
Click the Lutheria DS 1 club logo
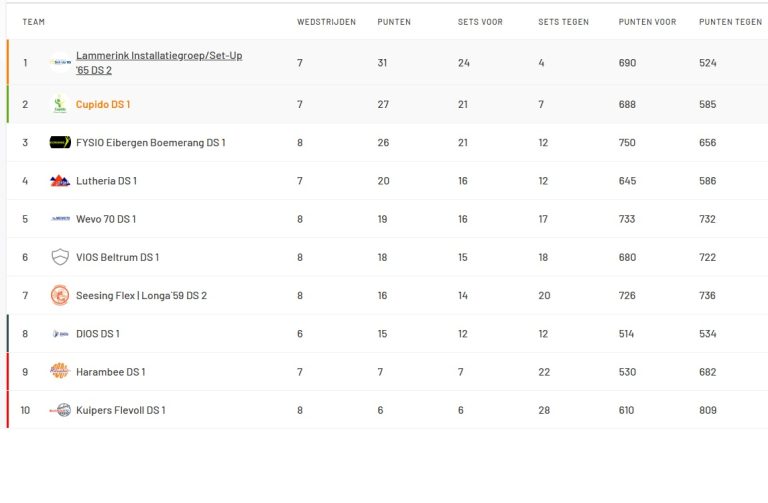(60, 181)
